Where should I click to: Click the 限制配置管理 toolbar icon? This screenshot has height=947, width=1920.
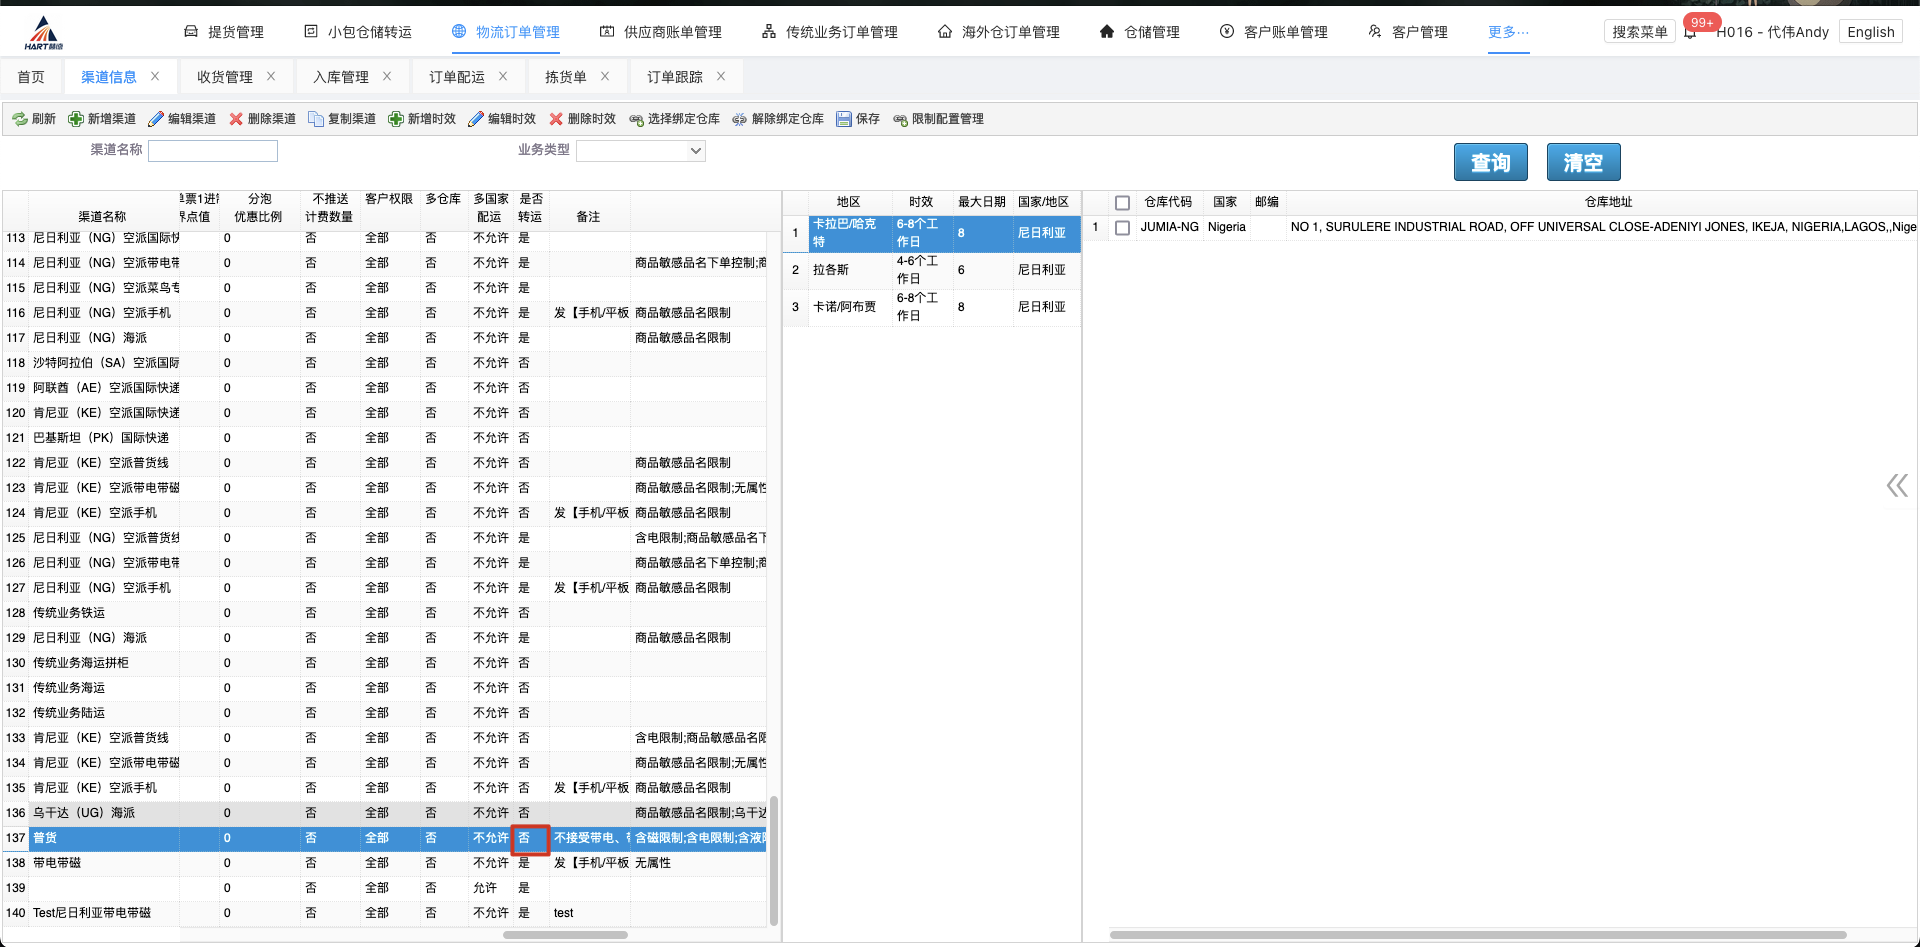tap(900, 119)
